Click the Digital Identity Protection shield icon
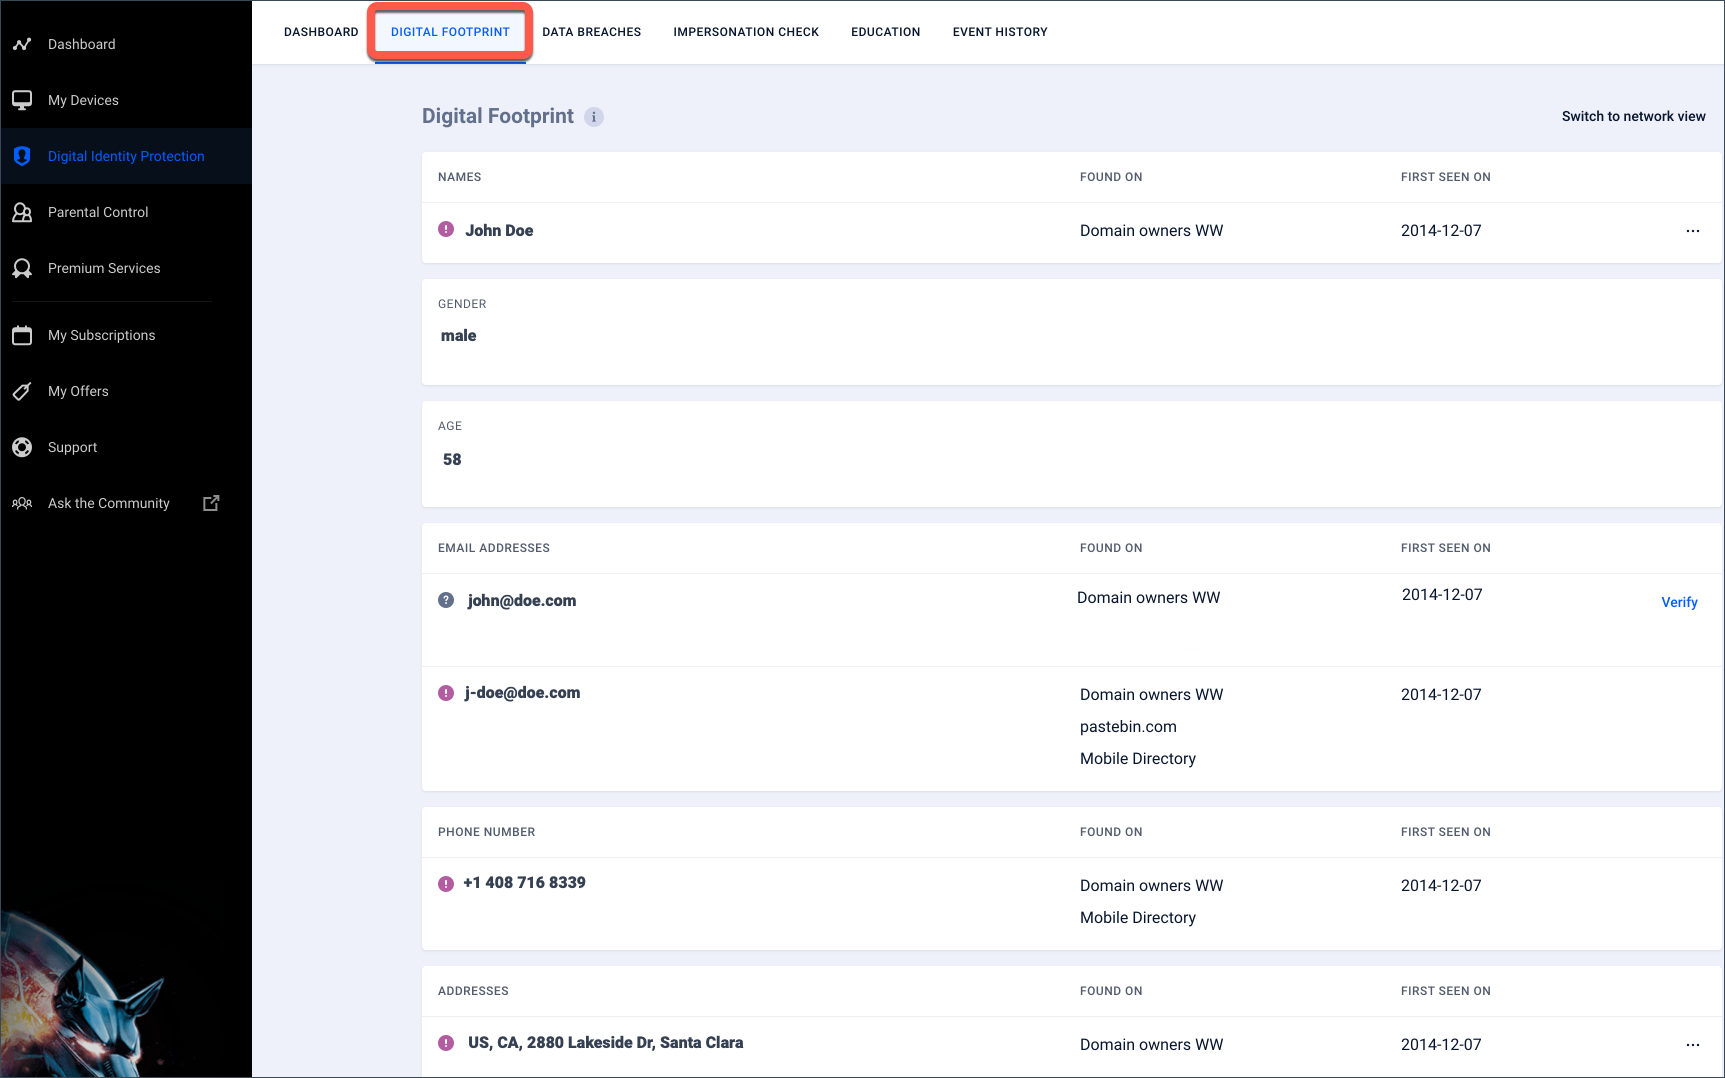Image resolution: width=1725 pixels, height=1078 pixels. click(x=22, y=156)
